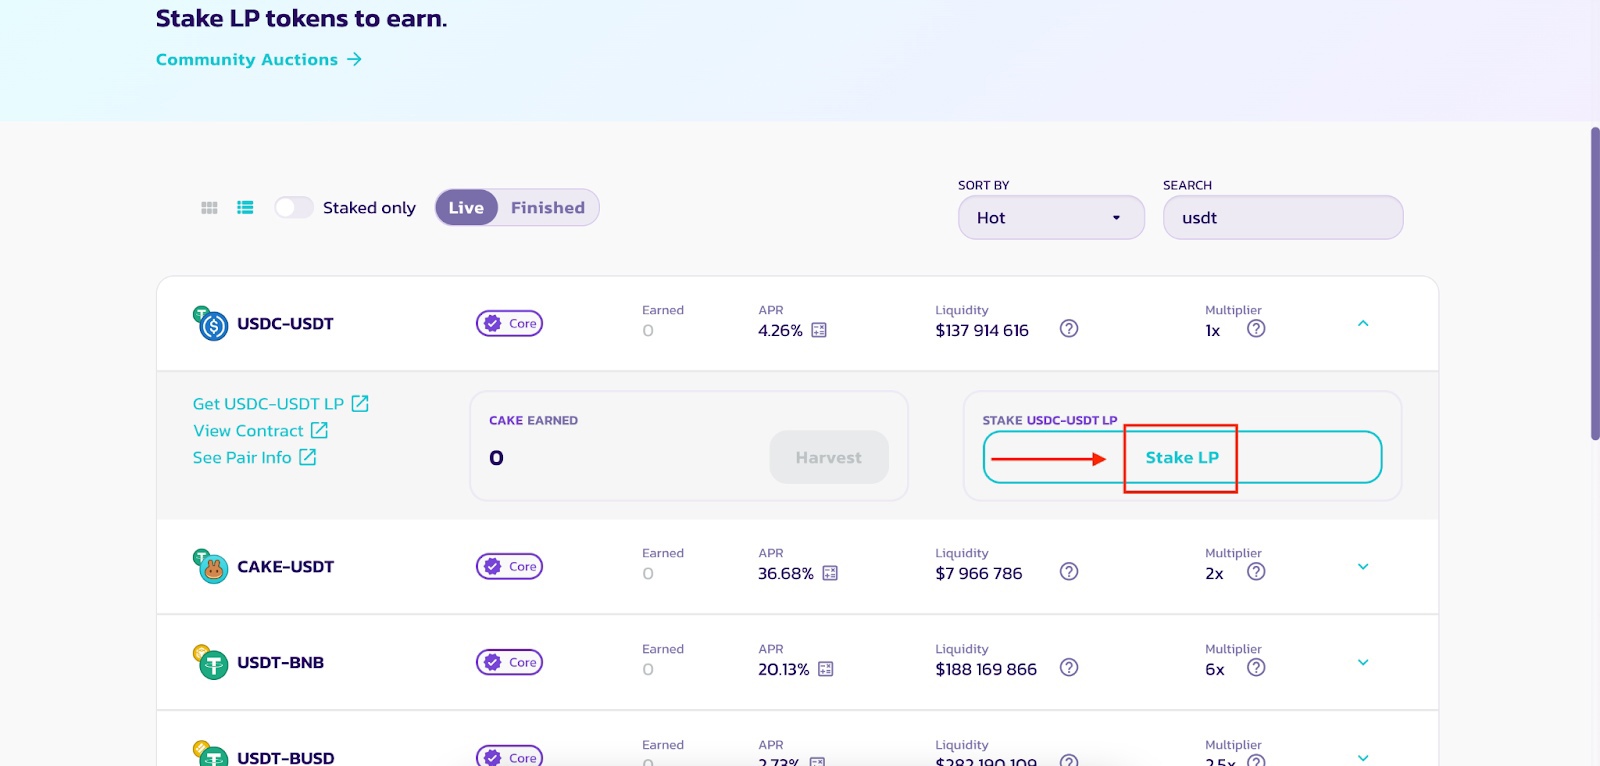Show liquidity help for CAKE-USDT

(1069, 572)
